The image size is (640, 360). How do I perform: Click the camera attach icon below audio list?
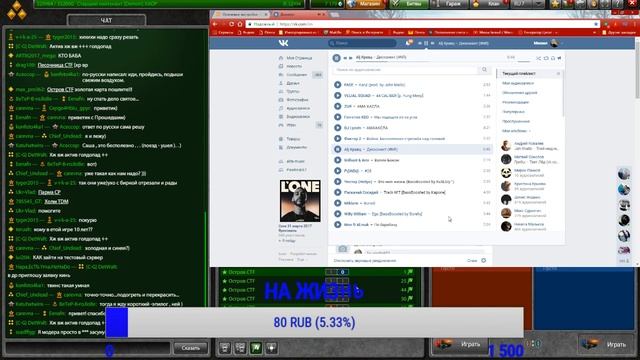[343, 249]
